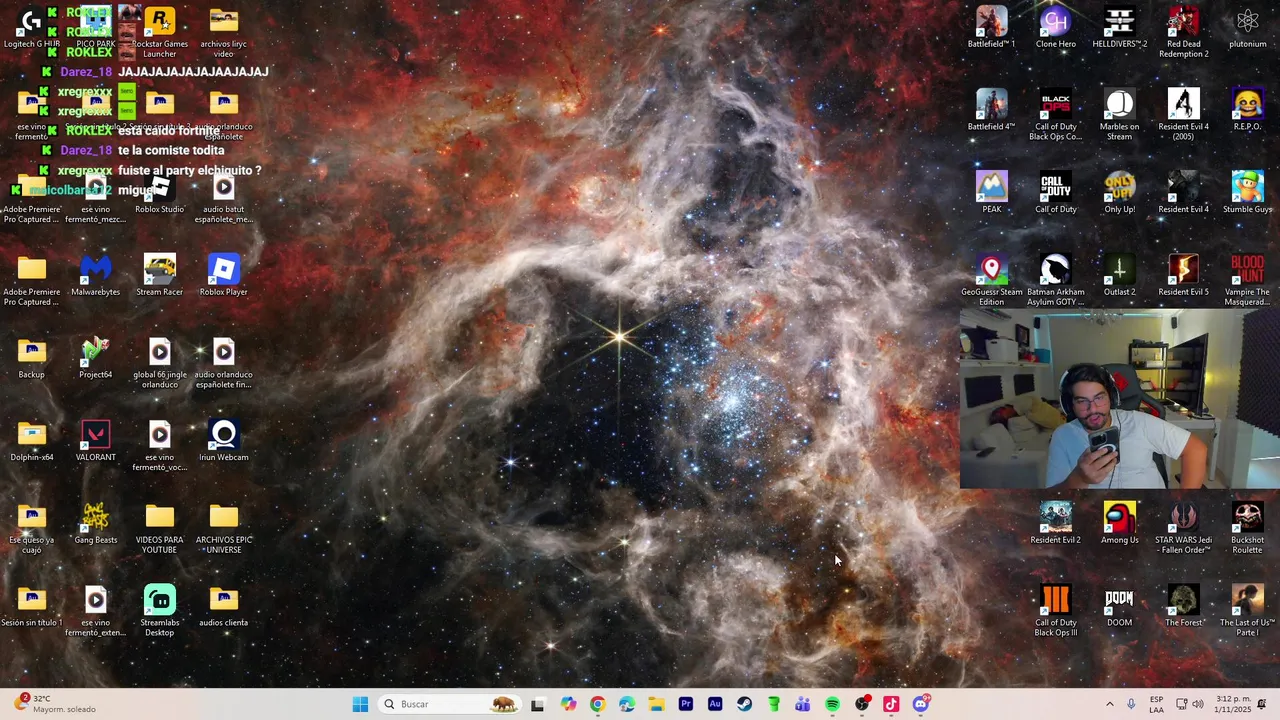Open the 'audios clienta' folder

tap(224, 608)
